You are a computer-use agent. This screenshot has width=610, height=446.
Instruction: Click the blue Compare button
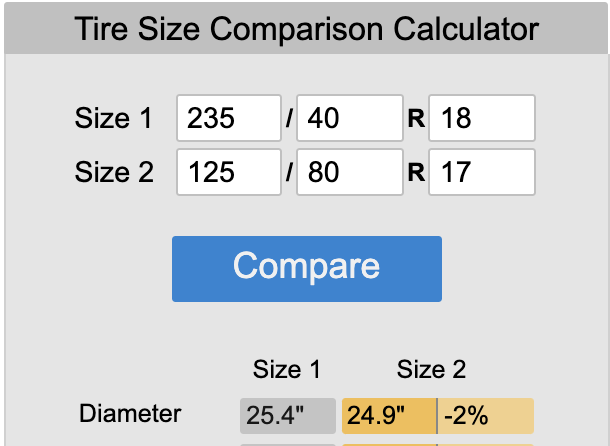[307, 269]
